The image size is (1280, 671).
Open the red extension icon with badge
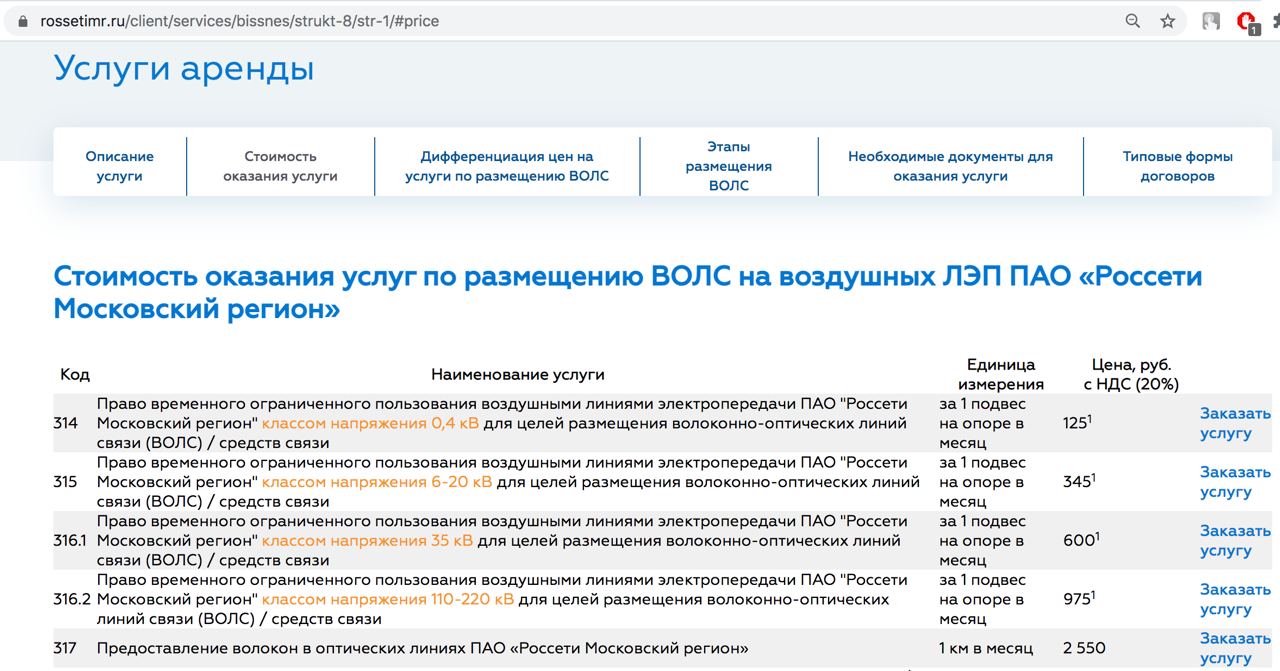tap(1248, 21)
